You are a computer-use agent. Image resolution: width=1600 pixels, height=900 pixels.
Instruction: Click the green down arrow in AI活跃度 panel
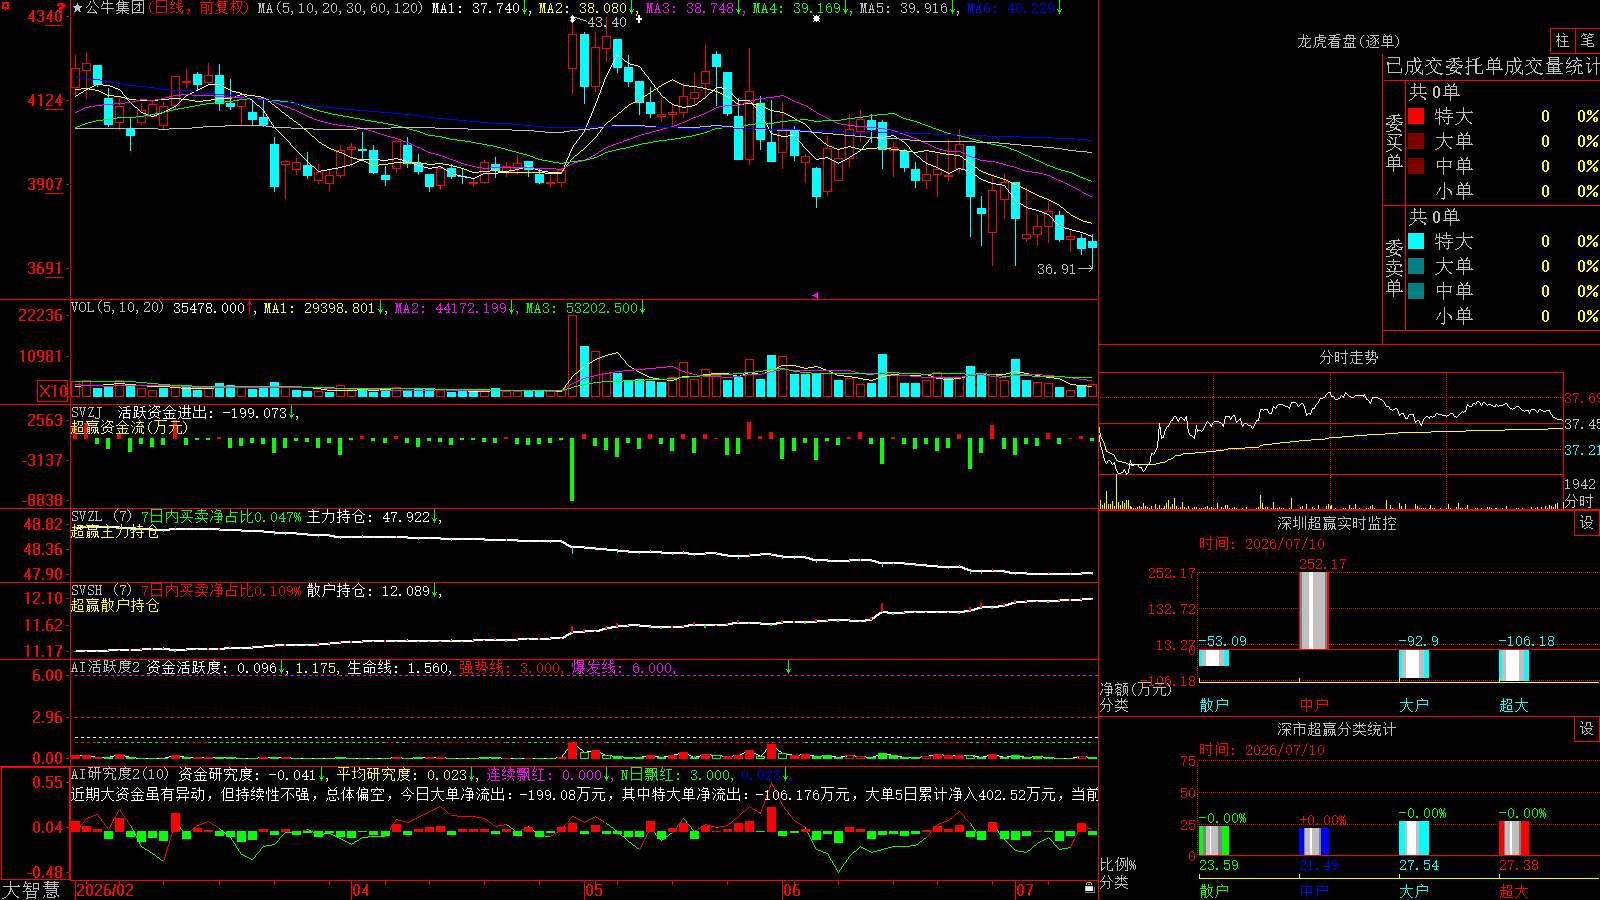(x=788, y=667)
